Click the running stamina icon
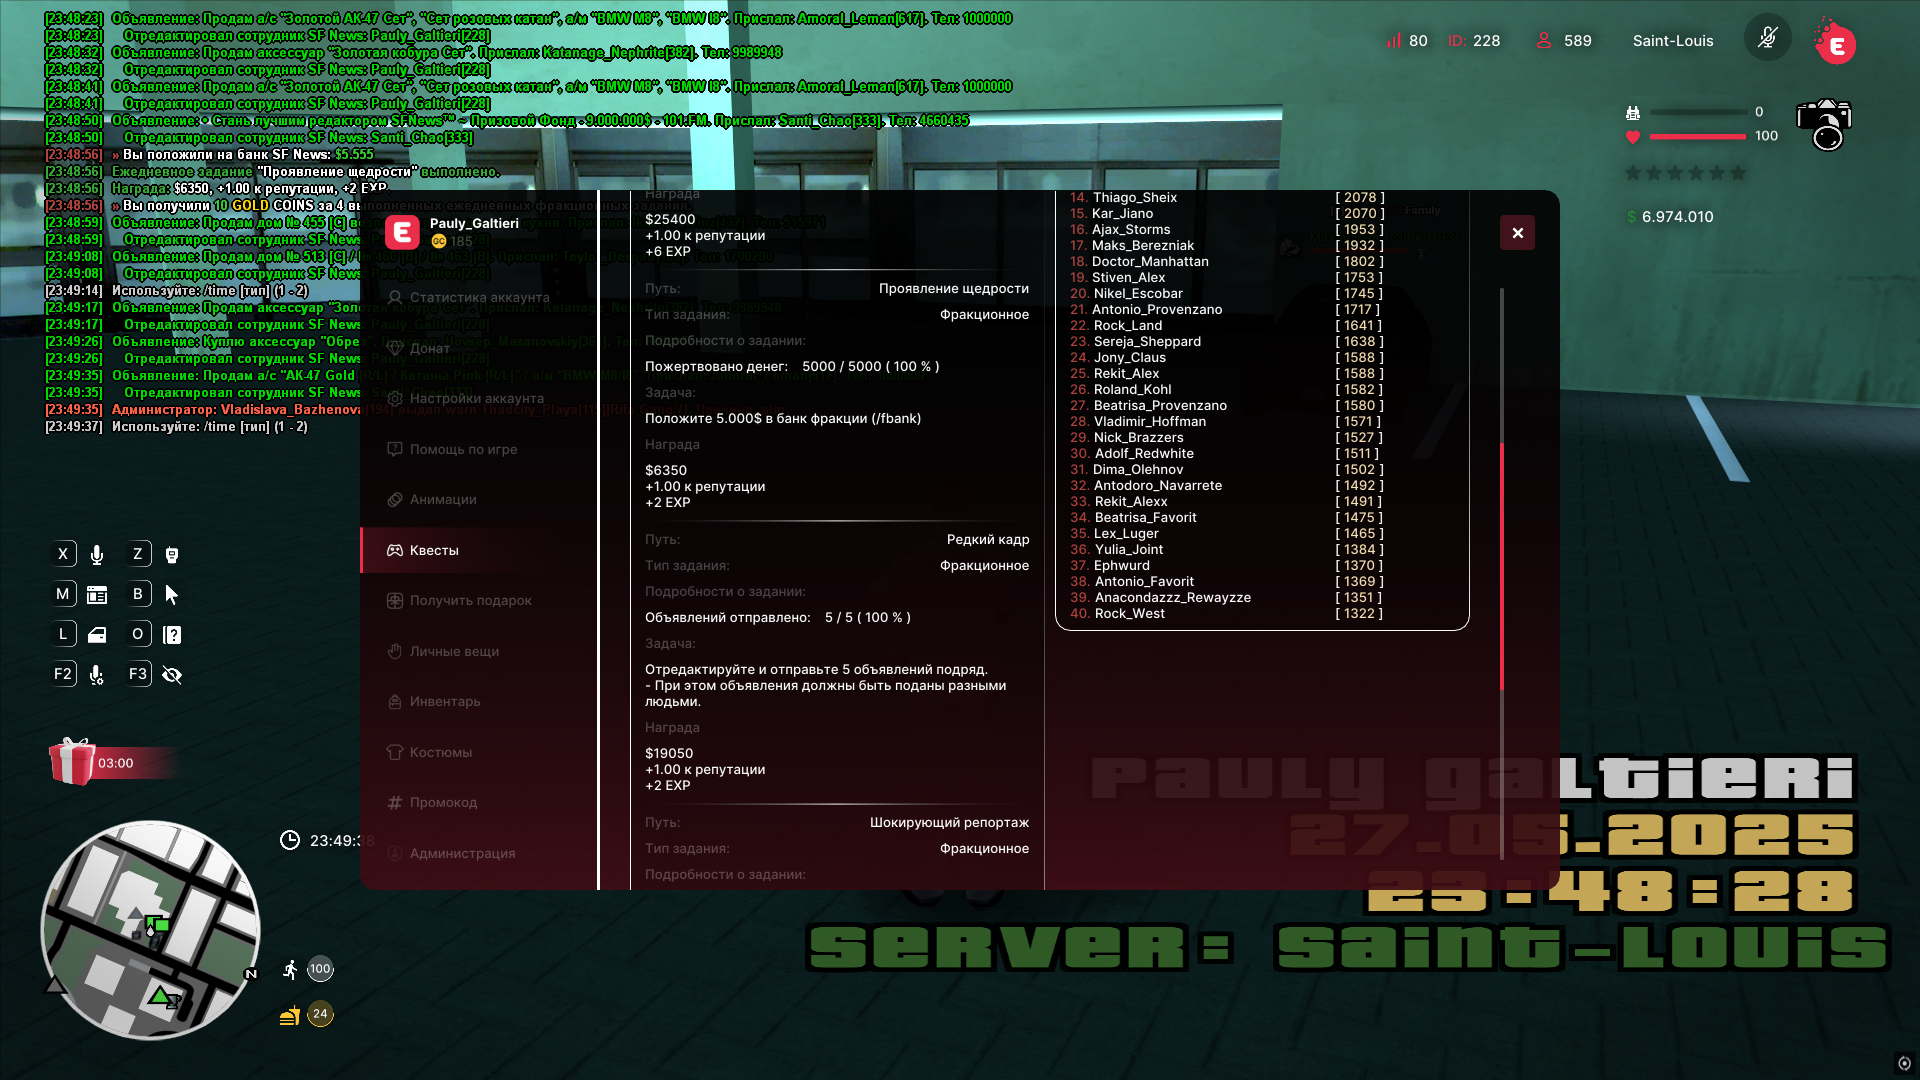Screen dimensions: 1920x1080 (x=290, y=969)
